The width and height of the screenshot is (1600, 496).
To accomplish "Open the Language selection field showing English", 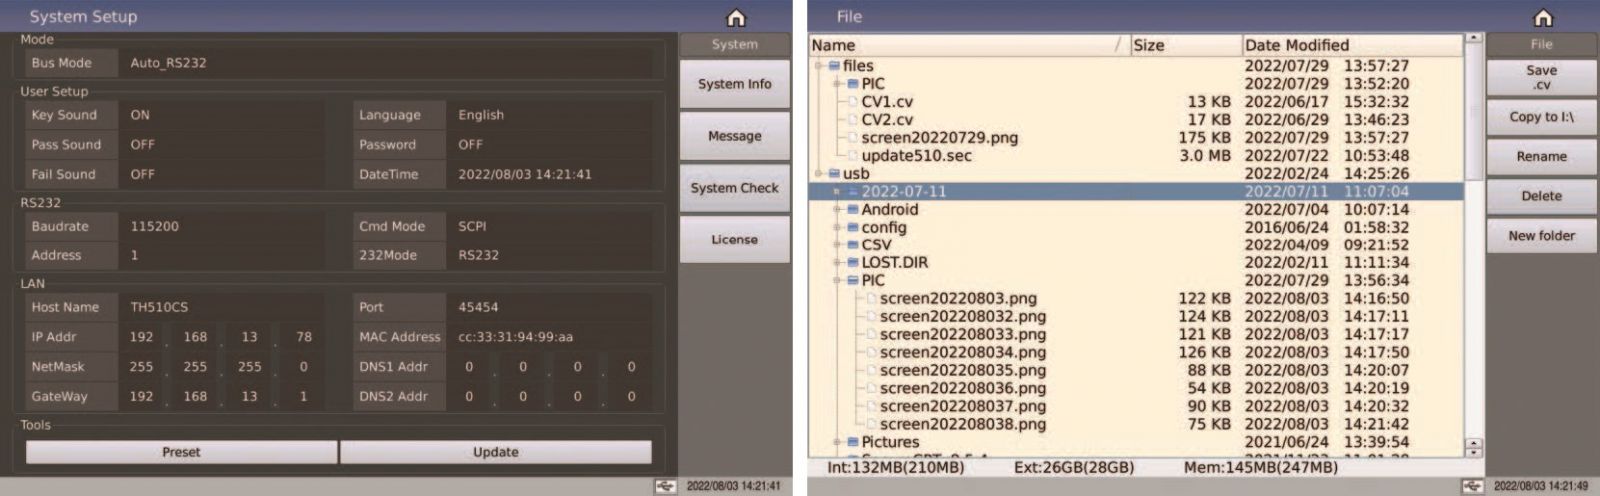I will point(552,115).
